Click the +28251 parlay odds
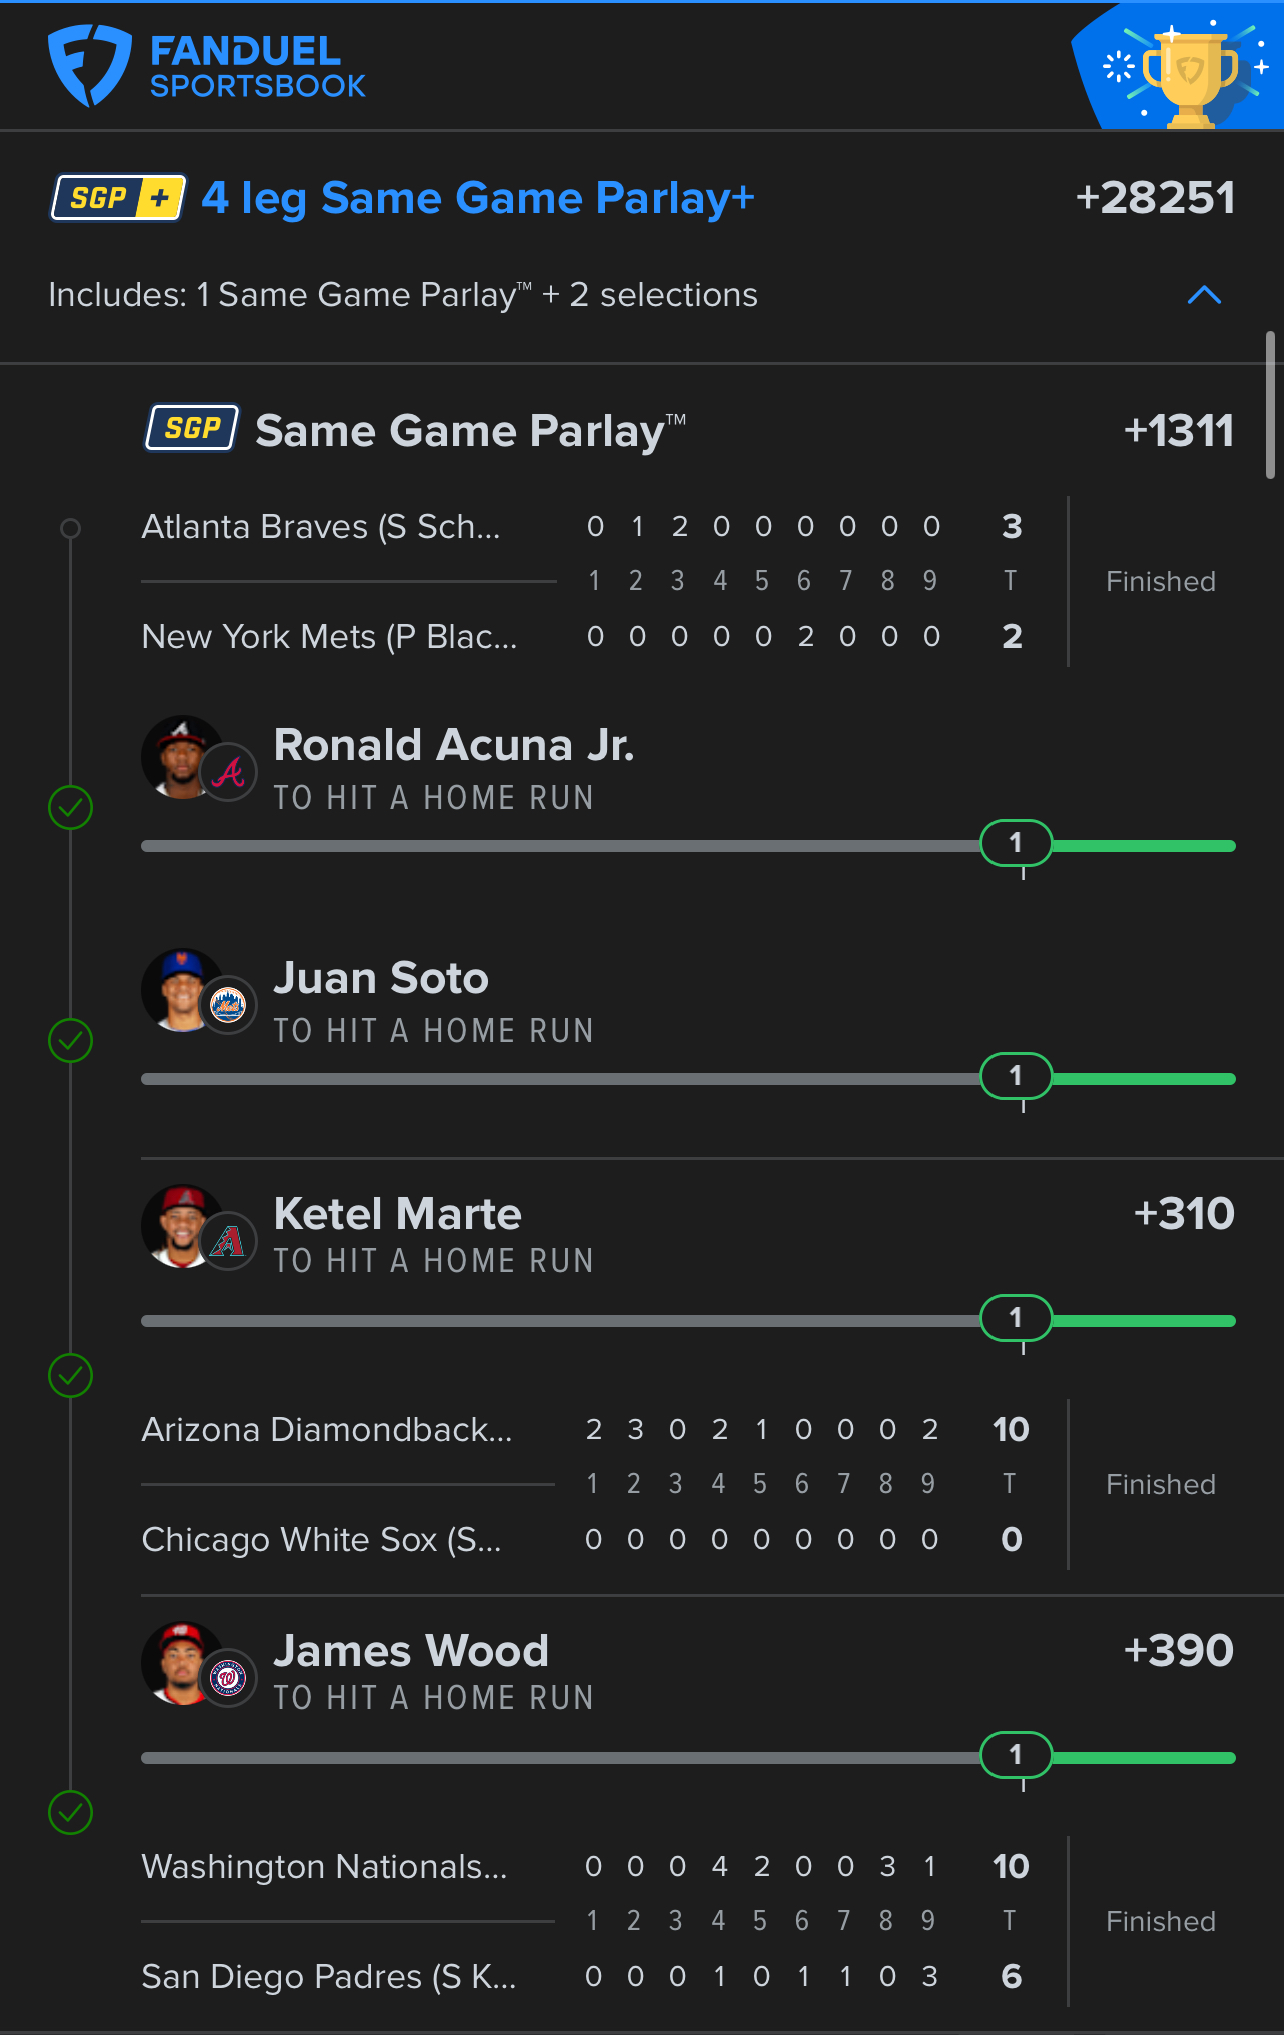The width and height of the screenshot is (1284, 2035). (x=1155, y=198)
